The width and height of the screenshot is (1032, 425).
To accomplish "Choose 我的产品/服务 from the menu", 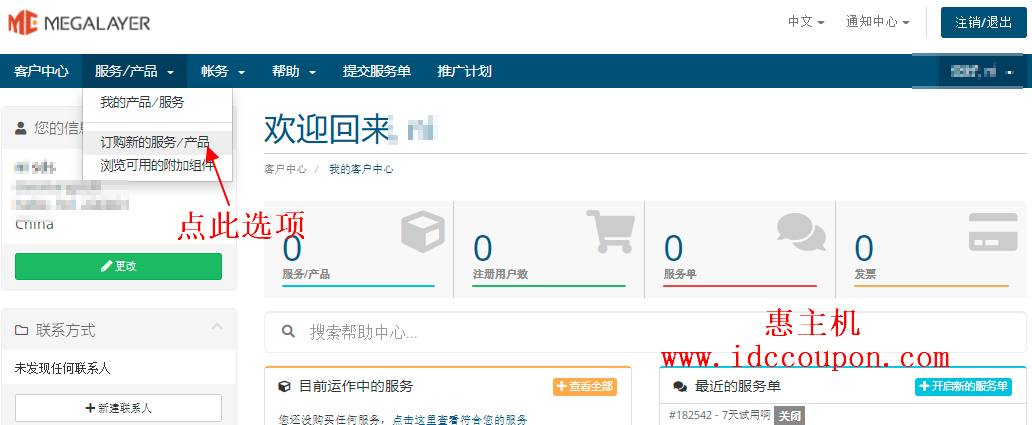I will (142, 102).
